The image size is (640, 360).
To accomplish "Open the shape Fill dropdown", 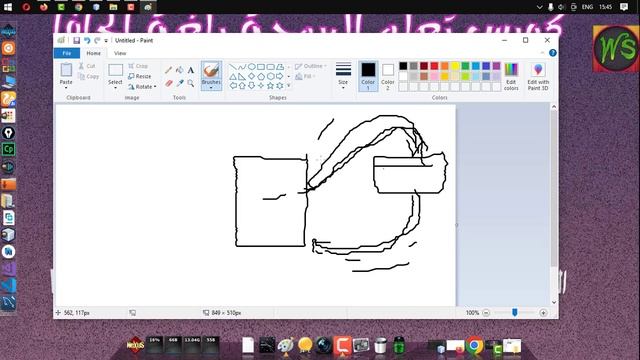I will pyautogui.click(x=305, y=76).
